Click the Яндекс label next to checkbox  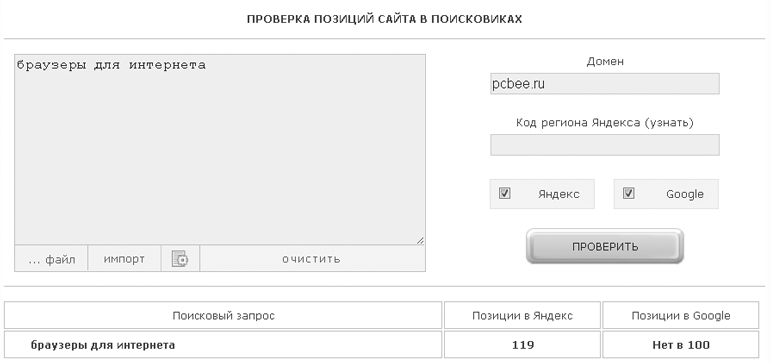(558, 194)
